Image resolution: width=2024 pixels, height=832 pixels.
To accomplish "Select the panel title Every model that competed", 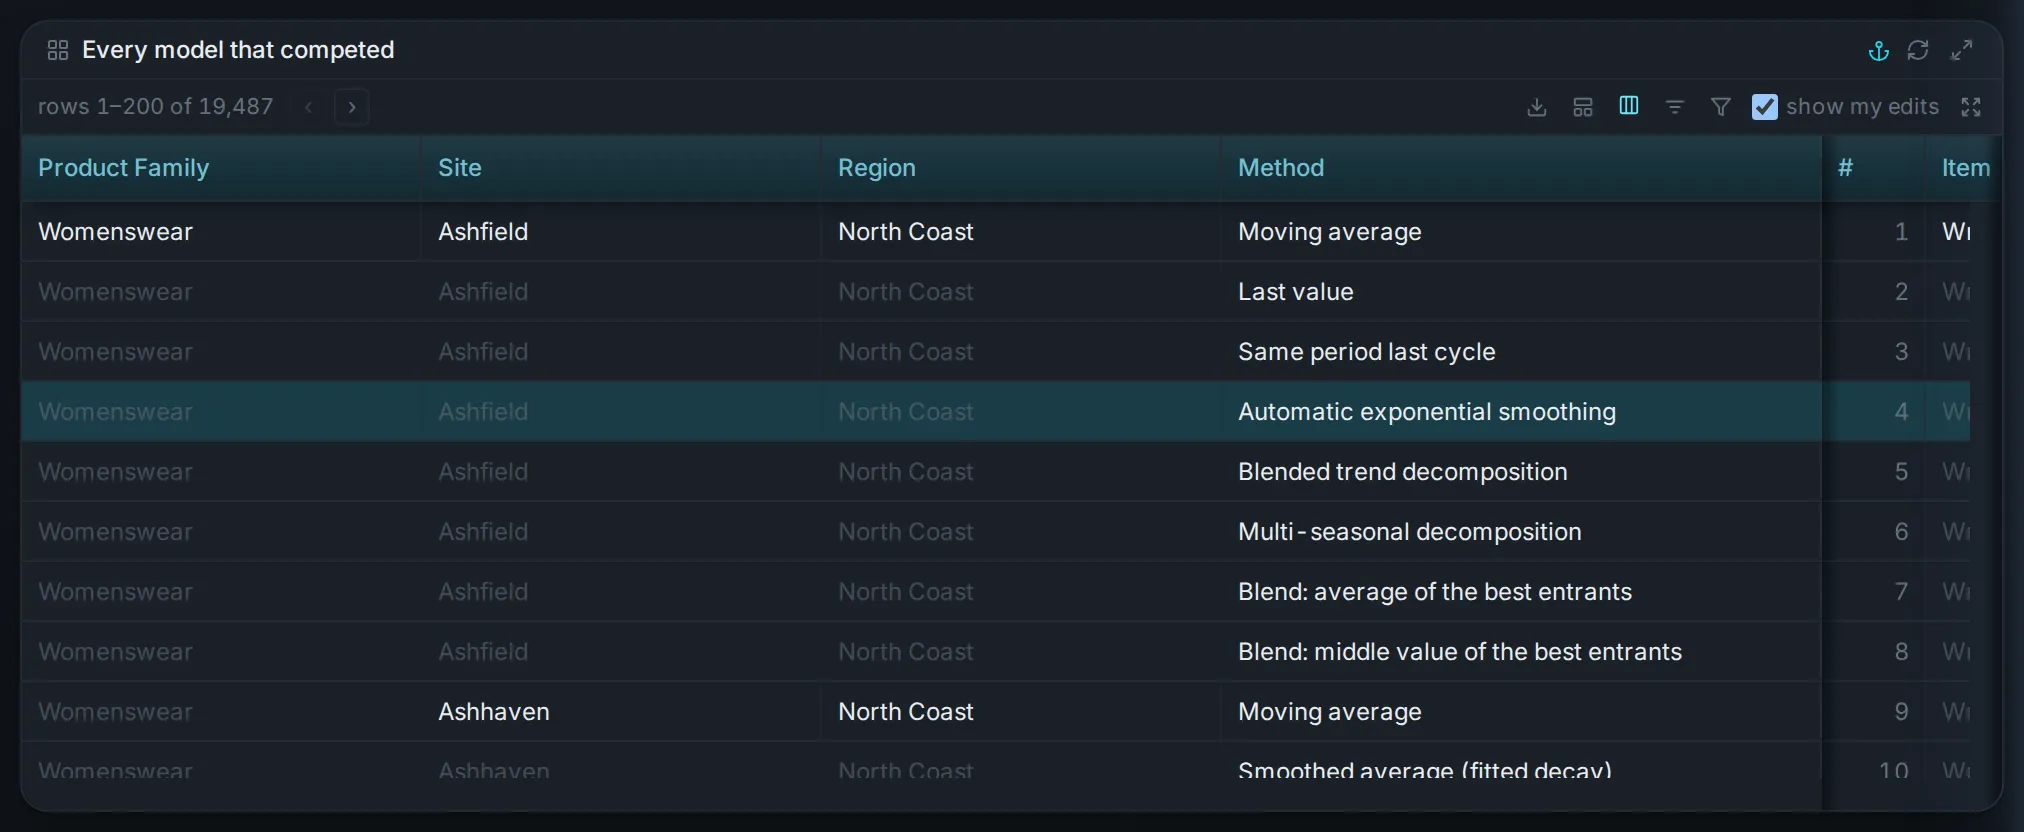I will click(238, 50).
